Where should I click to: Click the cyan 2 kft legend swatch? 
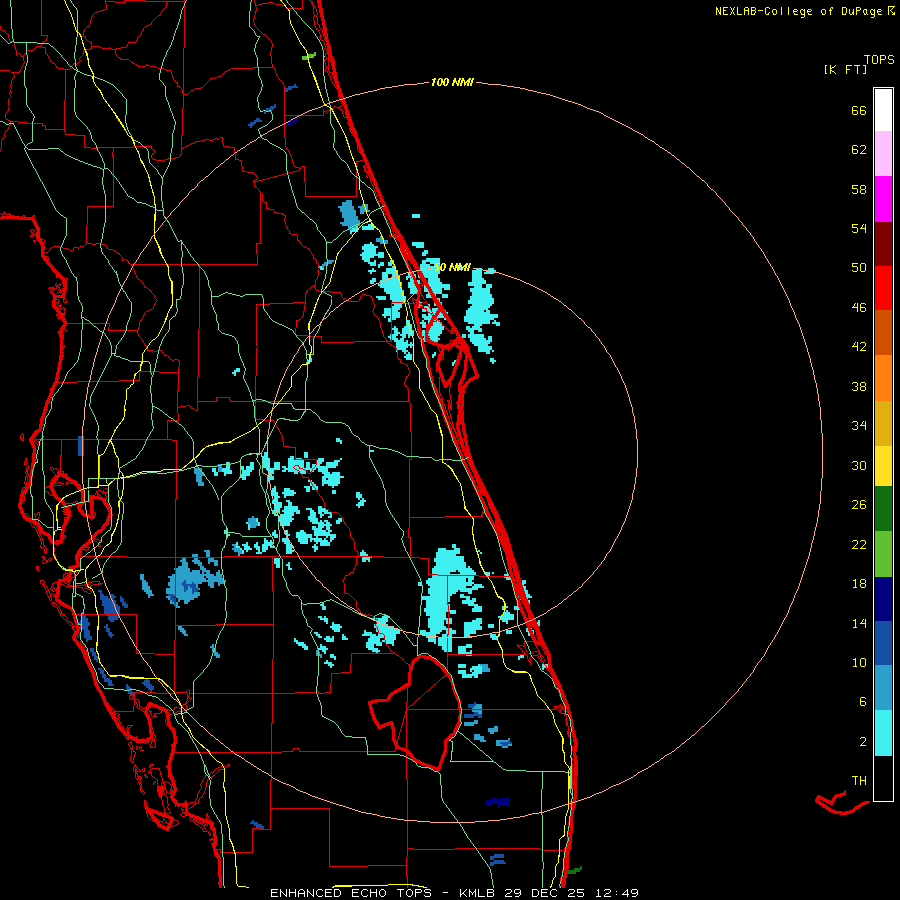[x=883, y=733]
